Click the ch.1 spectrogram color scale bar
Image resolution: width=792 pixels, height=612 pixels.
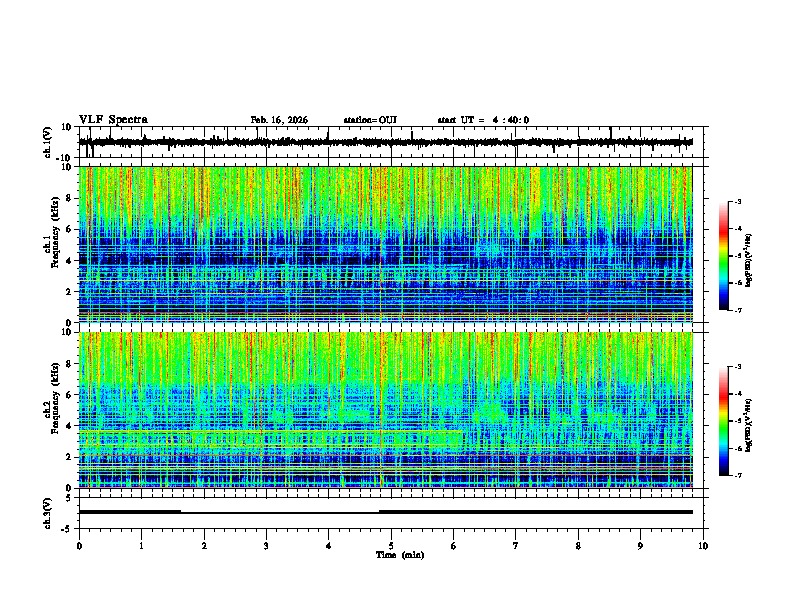(724, 256)
